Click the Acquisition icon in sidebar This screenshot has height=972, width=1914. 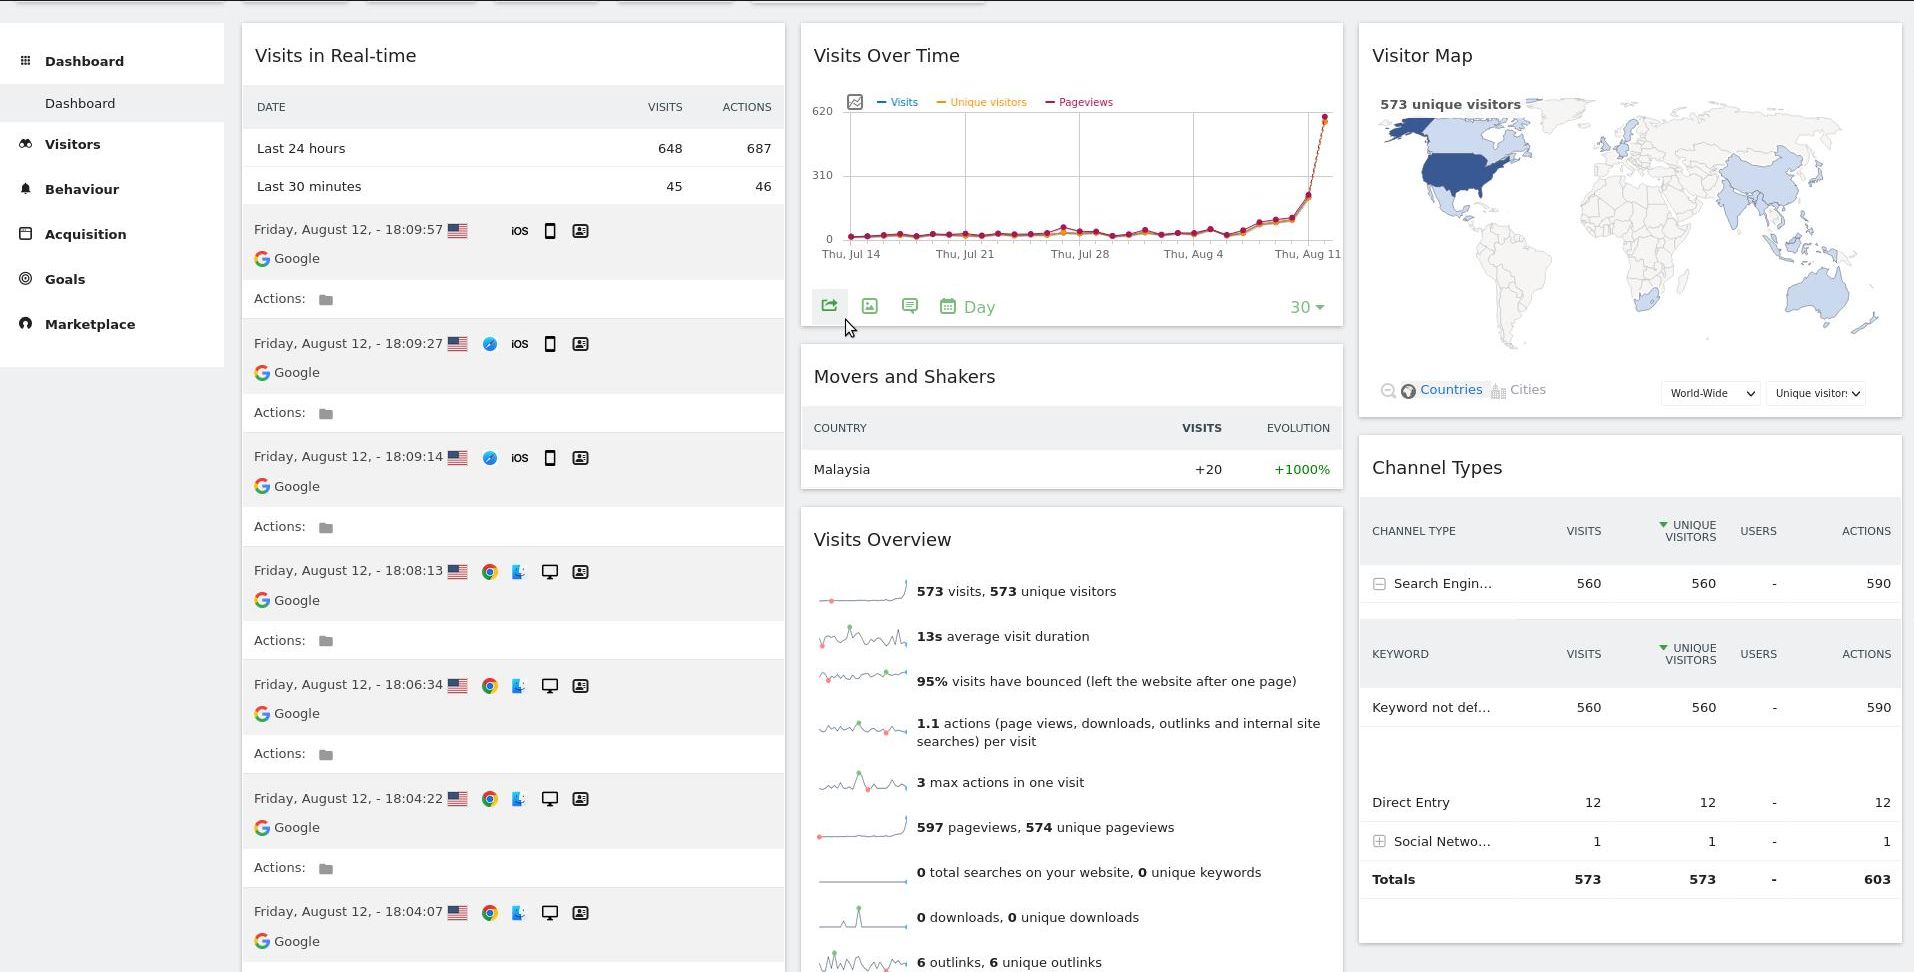pos(26,233)
